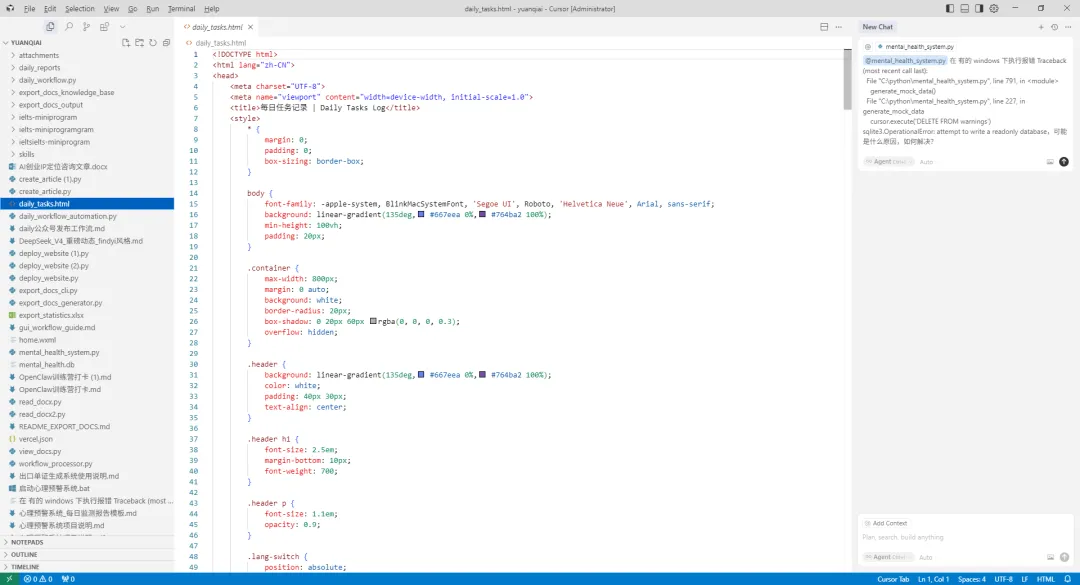Show chat history clock icon

click(1054, 27)
